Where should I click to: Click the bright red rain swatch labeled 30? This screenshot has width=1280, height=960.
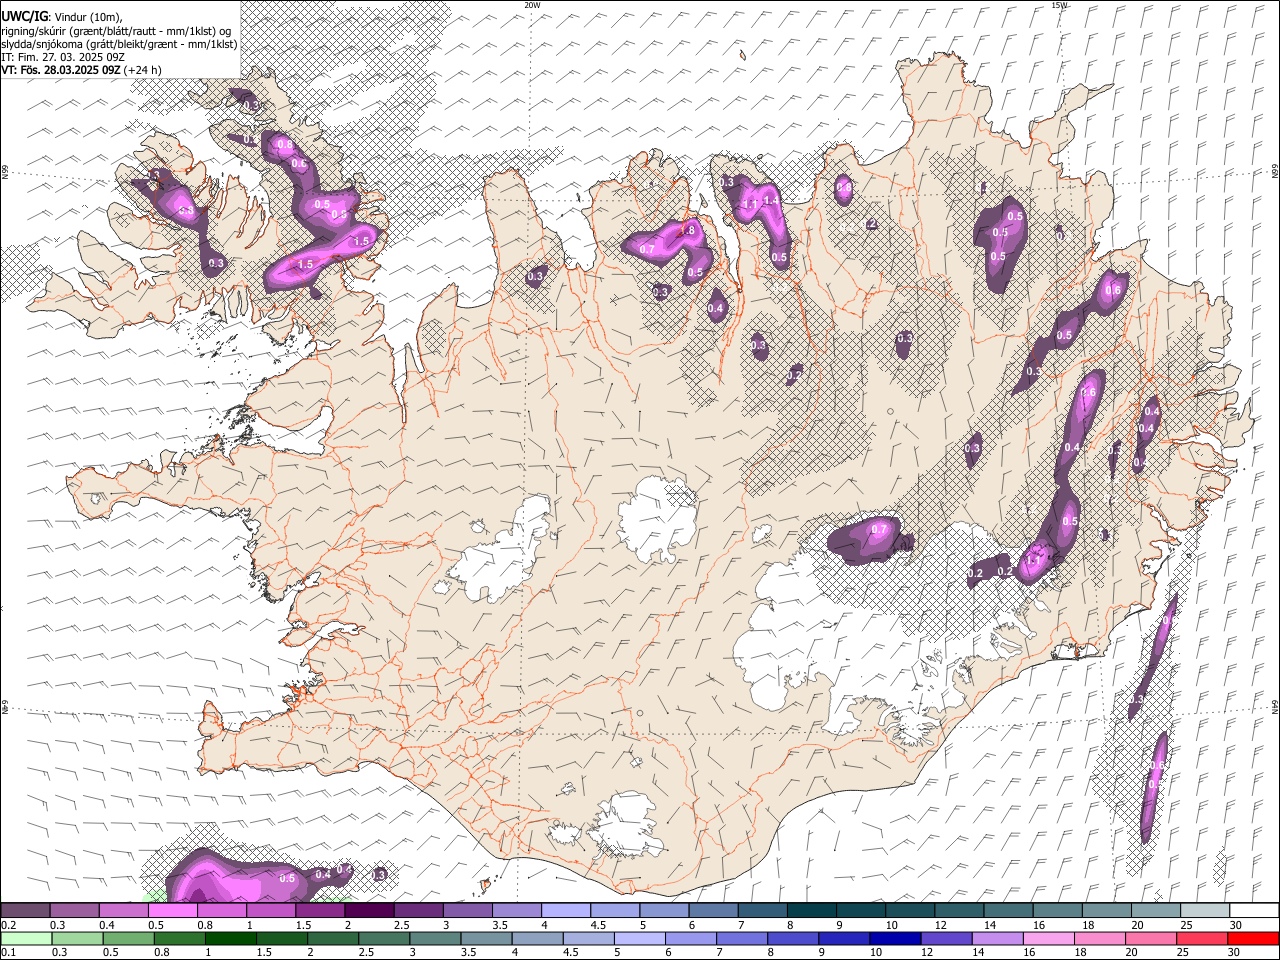pyautogui.click(x=1251, y=939)
